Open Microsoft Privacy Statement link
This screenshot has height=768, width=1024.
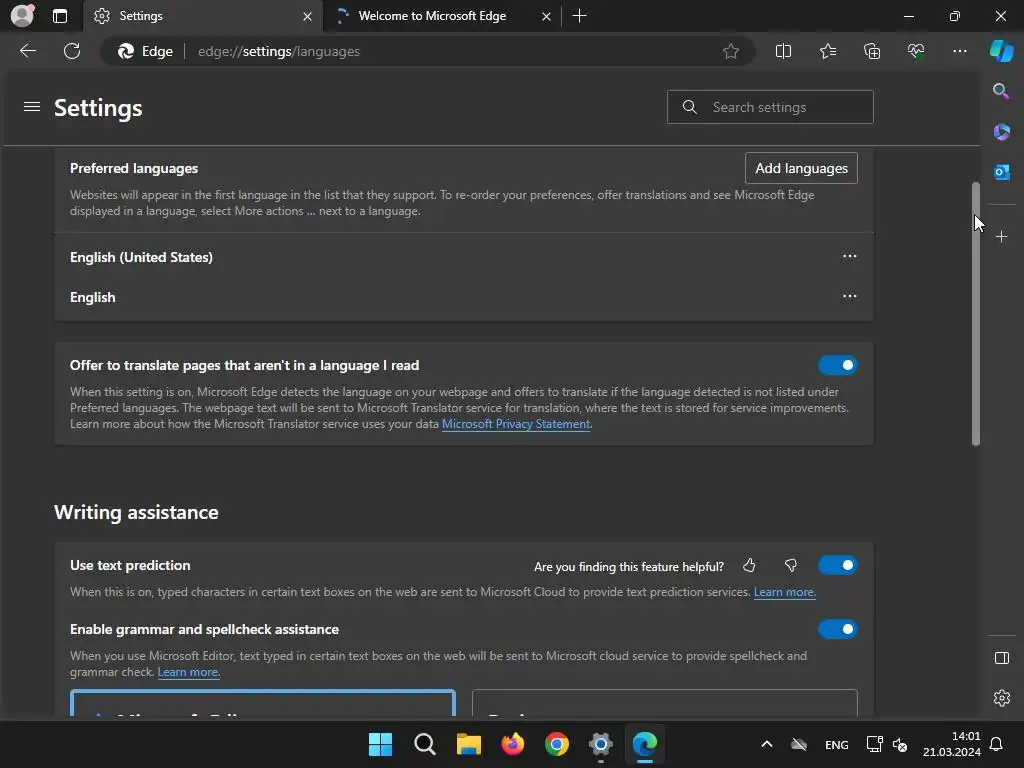pyautogui.click(x=516, y=424)
